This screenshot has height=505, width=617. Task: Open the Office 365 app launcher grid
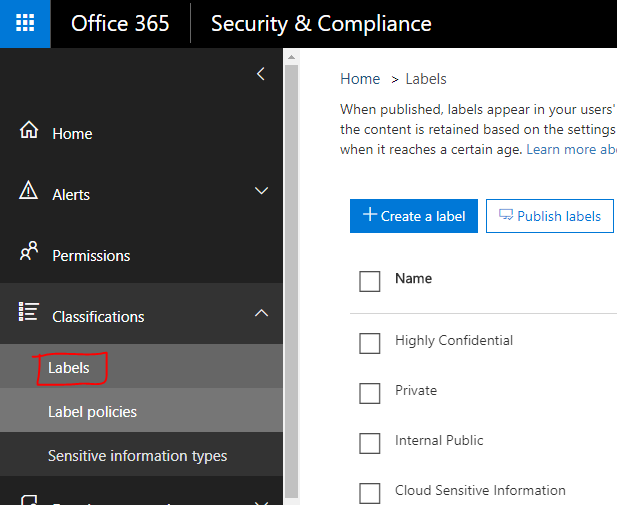25,24
